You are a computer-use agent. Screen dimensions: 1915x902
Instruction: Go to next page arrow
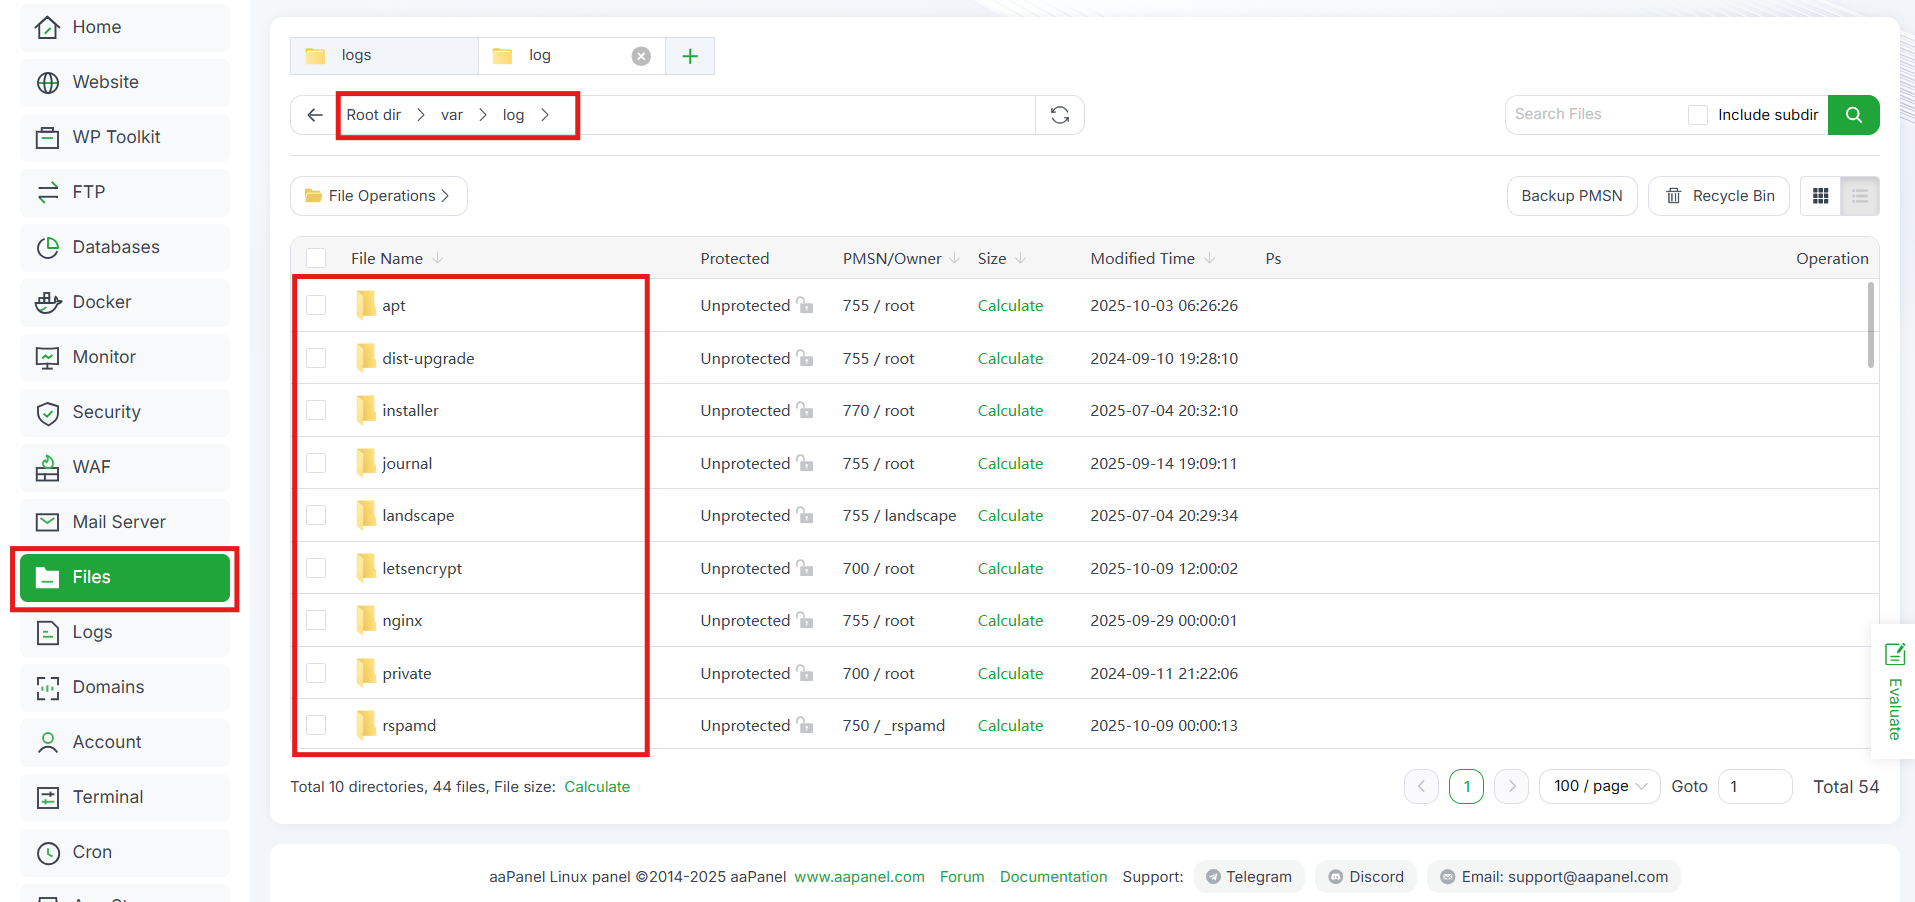coord(1511,787)
